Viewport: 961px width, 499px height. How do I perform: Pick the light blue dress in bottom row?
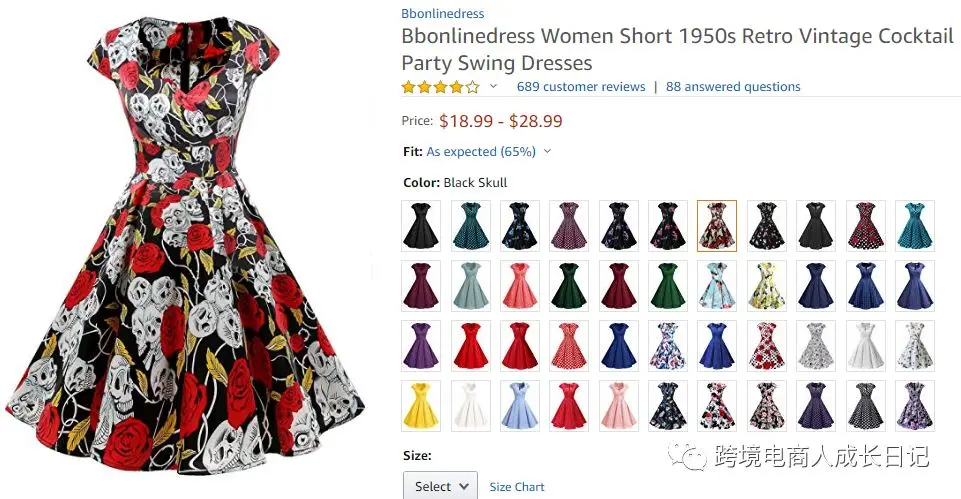click(520, 406)
